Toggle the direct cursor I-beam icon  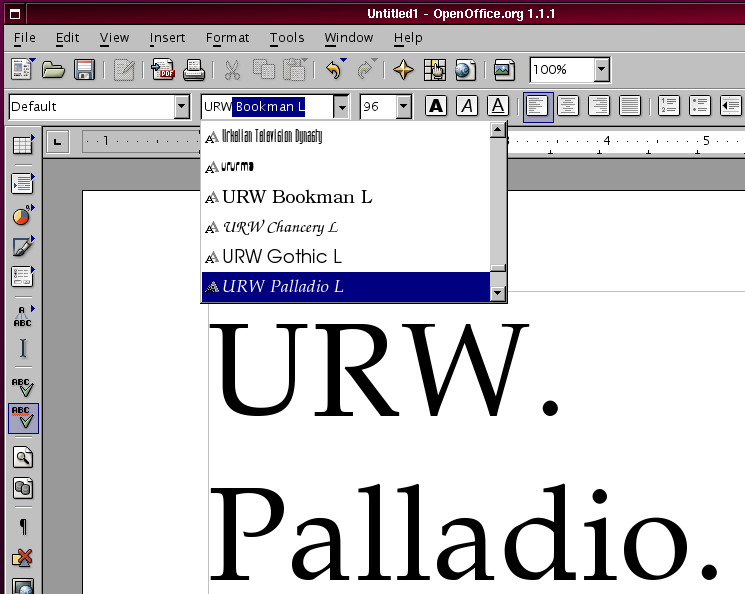23,348
